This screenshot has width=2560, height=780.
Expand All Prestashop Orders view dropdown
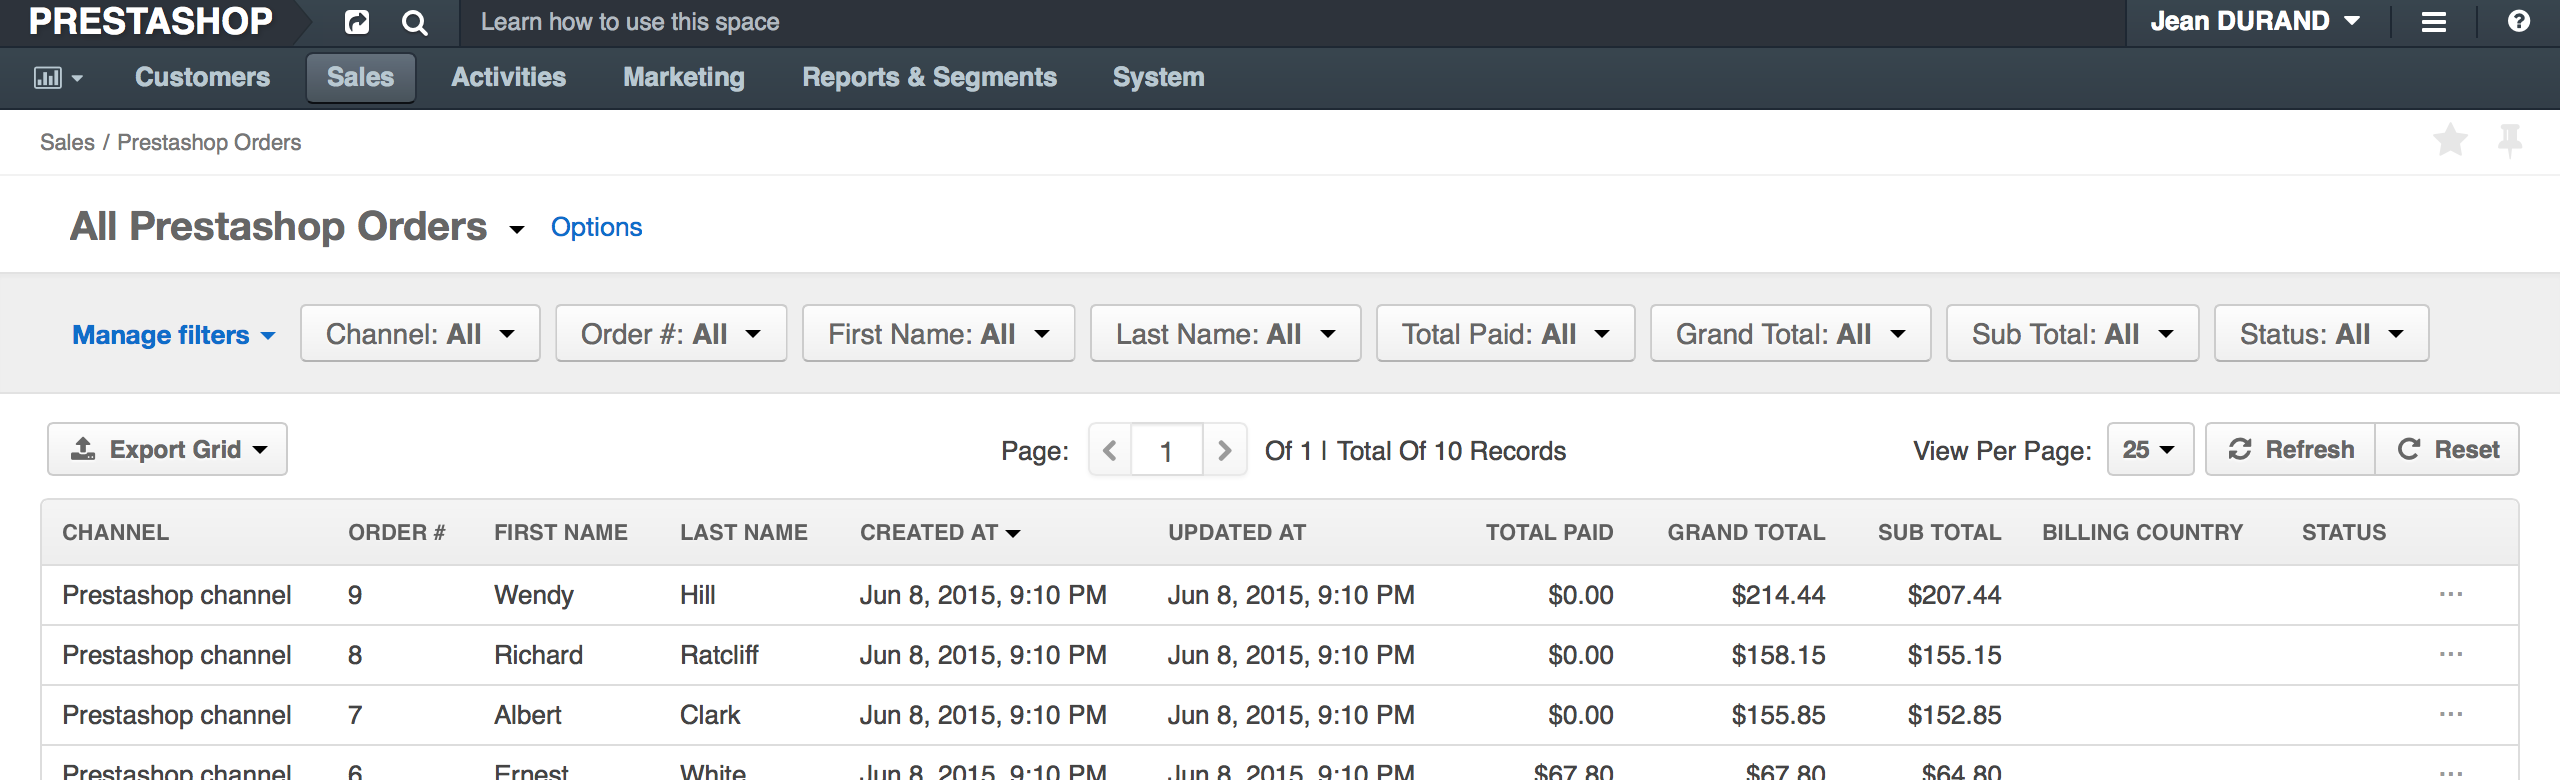tap(516, 230)
